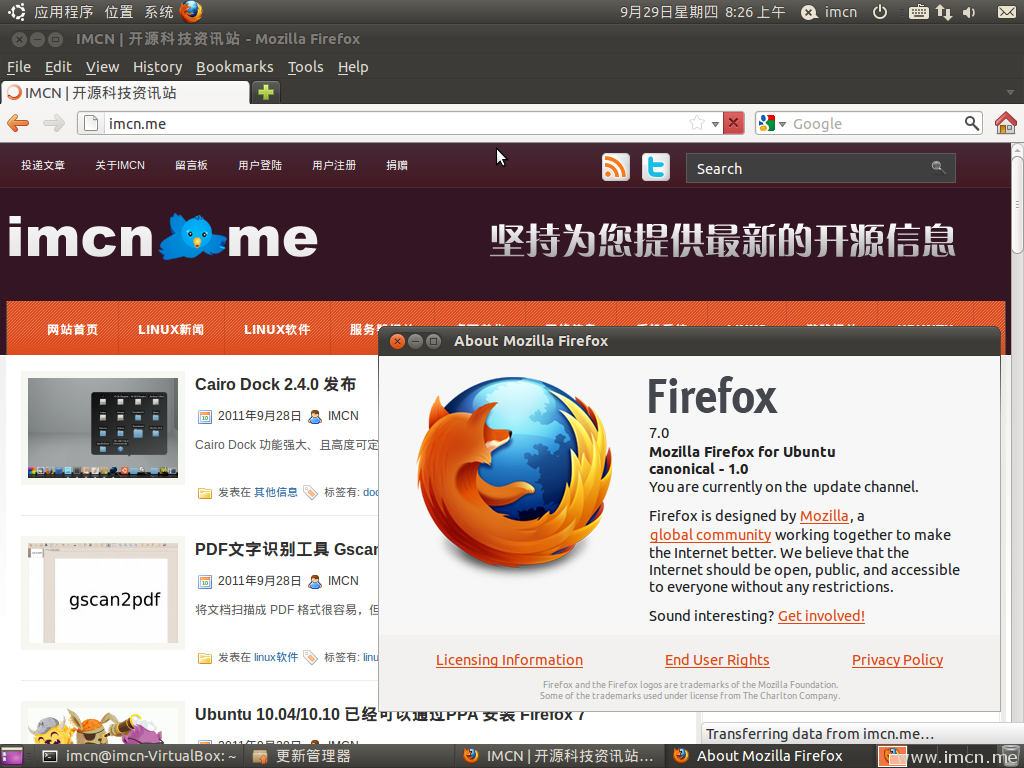
Task: Open the network connections indicator
Action: pyautogui.click(x=944, y=12)
